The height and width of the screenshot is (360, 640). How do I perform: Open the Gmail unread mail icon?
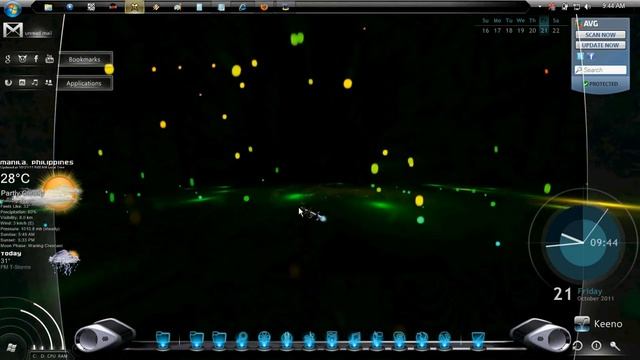coord(13,30)
